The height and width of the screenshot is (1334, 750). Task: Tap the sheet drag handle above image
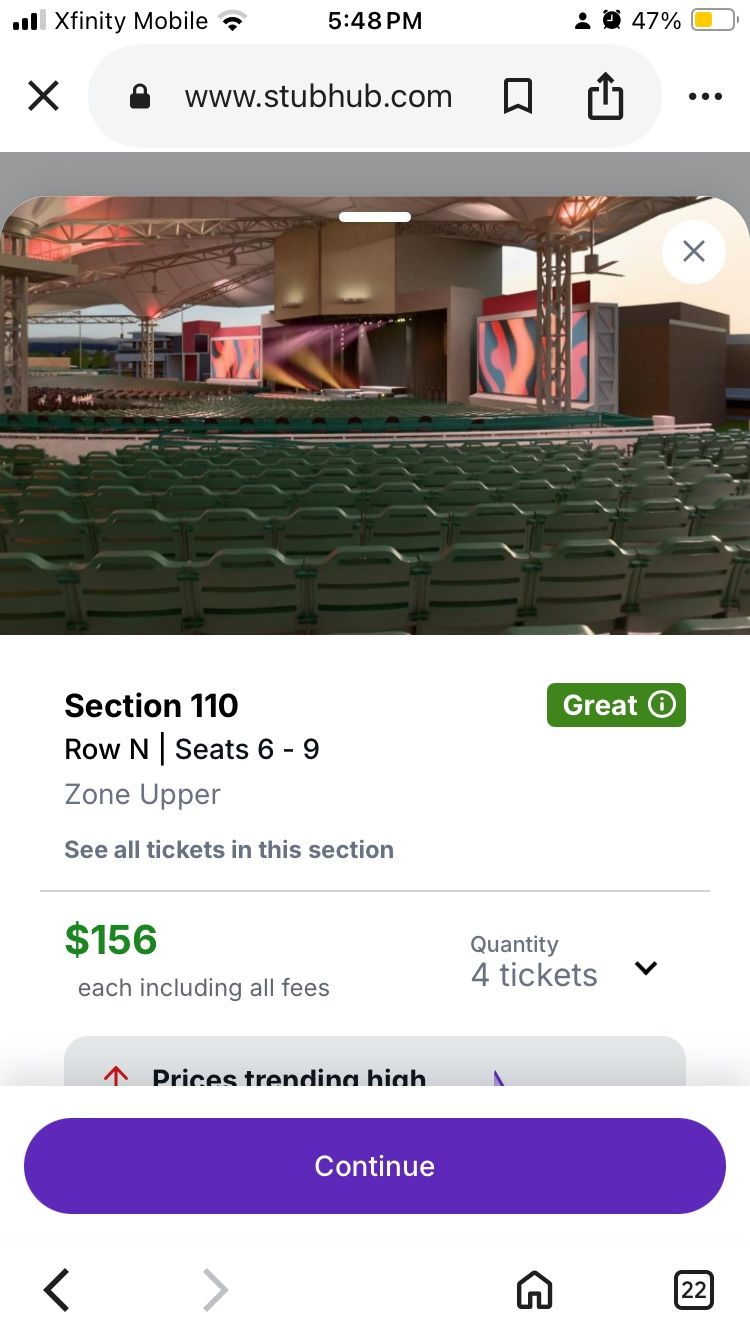point(375,217)
